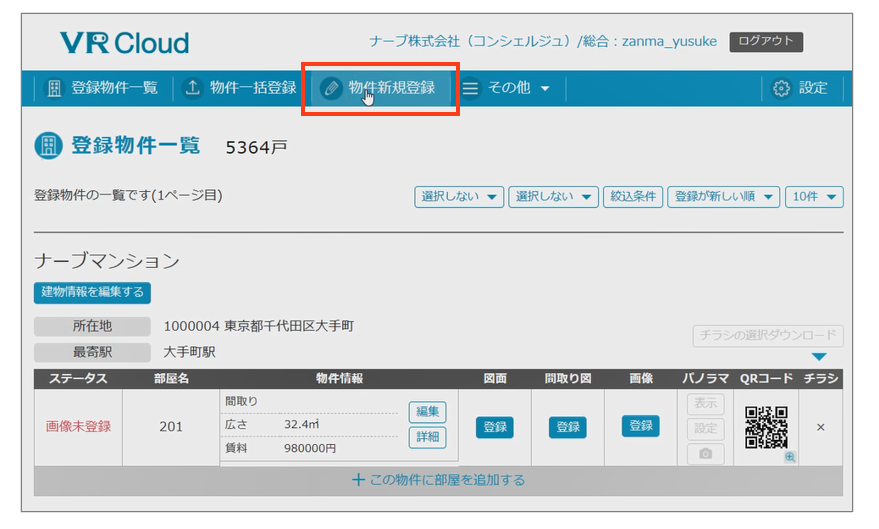Click the panorama camera icon button
Screen dimensions: 879x529
[x=705, y=454]
